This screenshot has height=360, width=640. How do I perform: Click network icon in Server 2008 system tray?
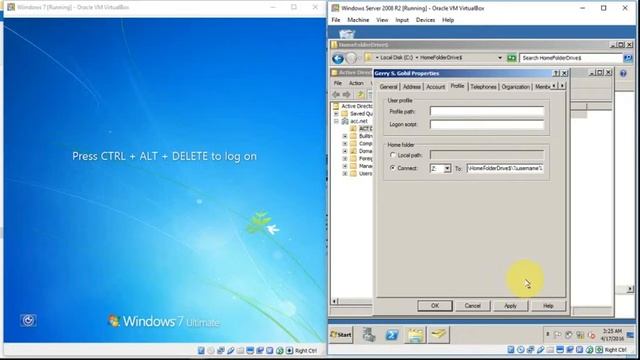[x=580, y=335]
